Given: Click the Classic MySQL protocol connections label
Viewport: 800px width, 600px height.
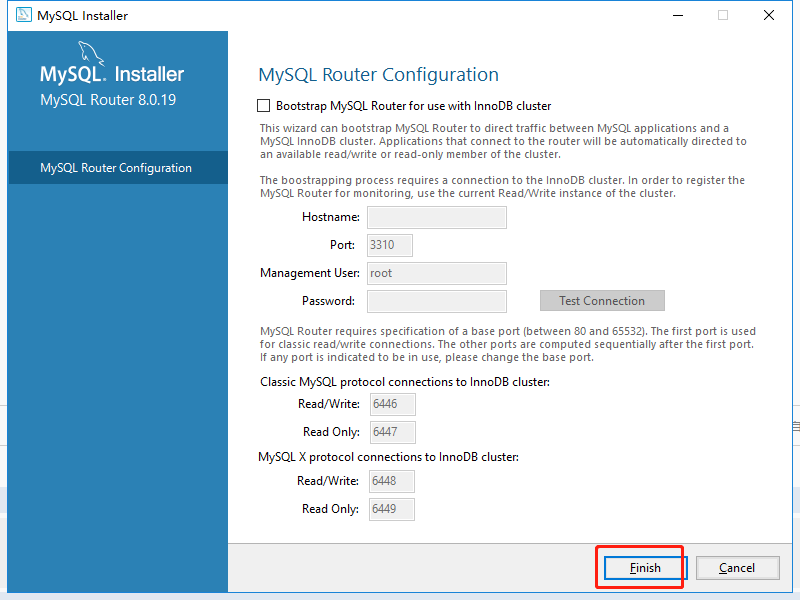Looking at the screenshot, I should point(405,382).
